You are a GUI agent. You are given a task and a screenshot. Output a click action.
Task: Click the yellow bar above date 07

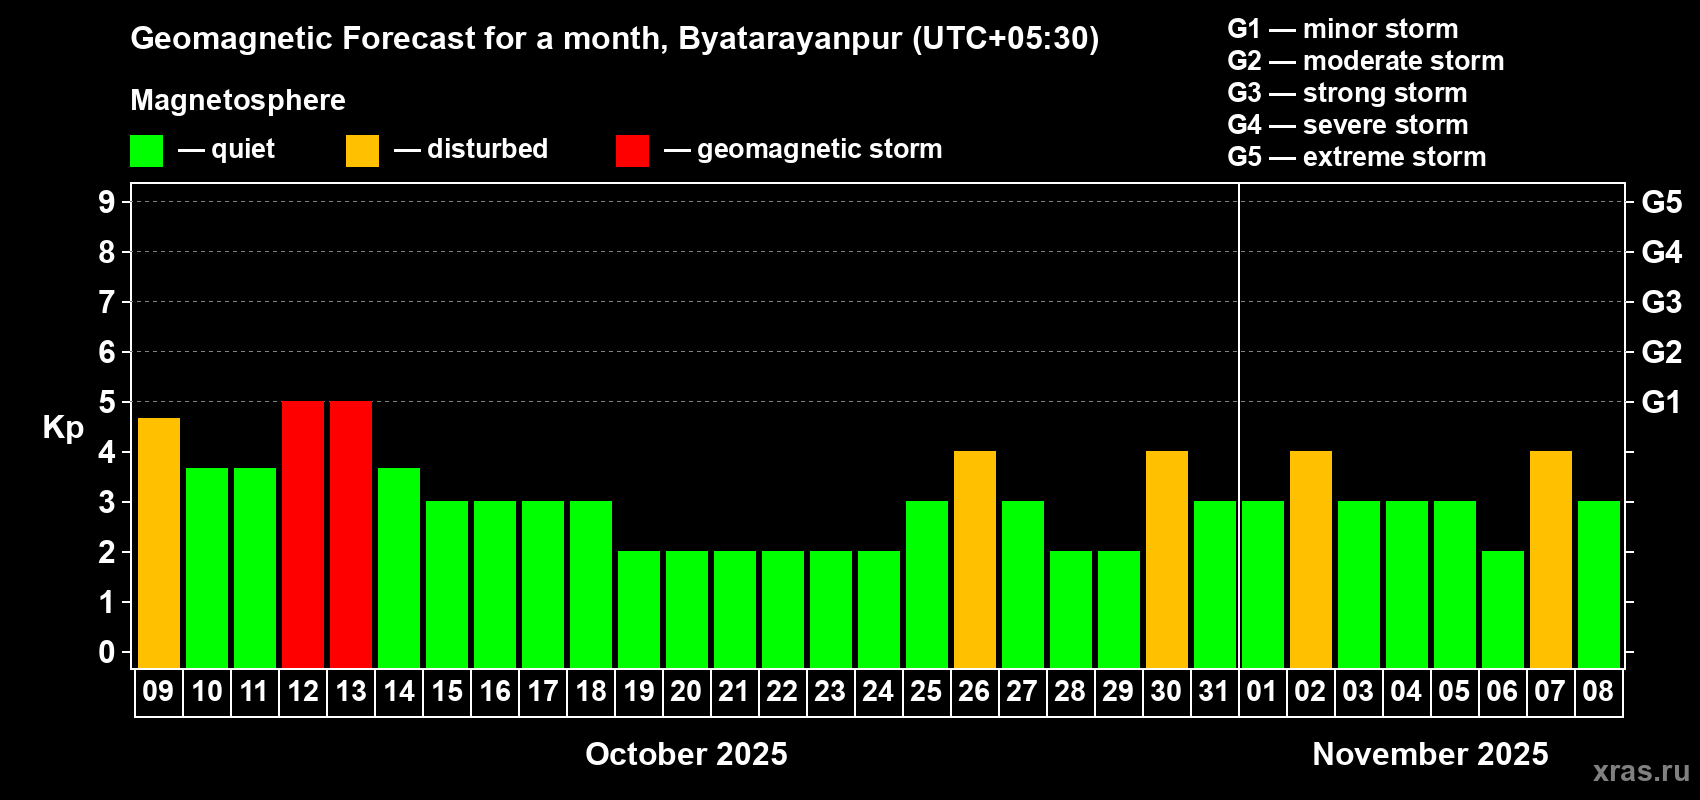pos(1551,560)
